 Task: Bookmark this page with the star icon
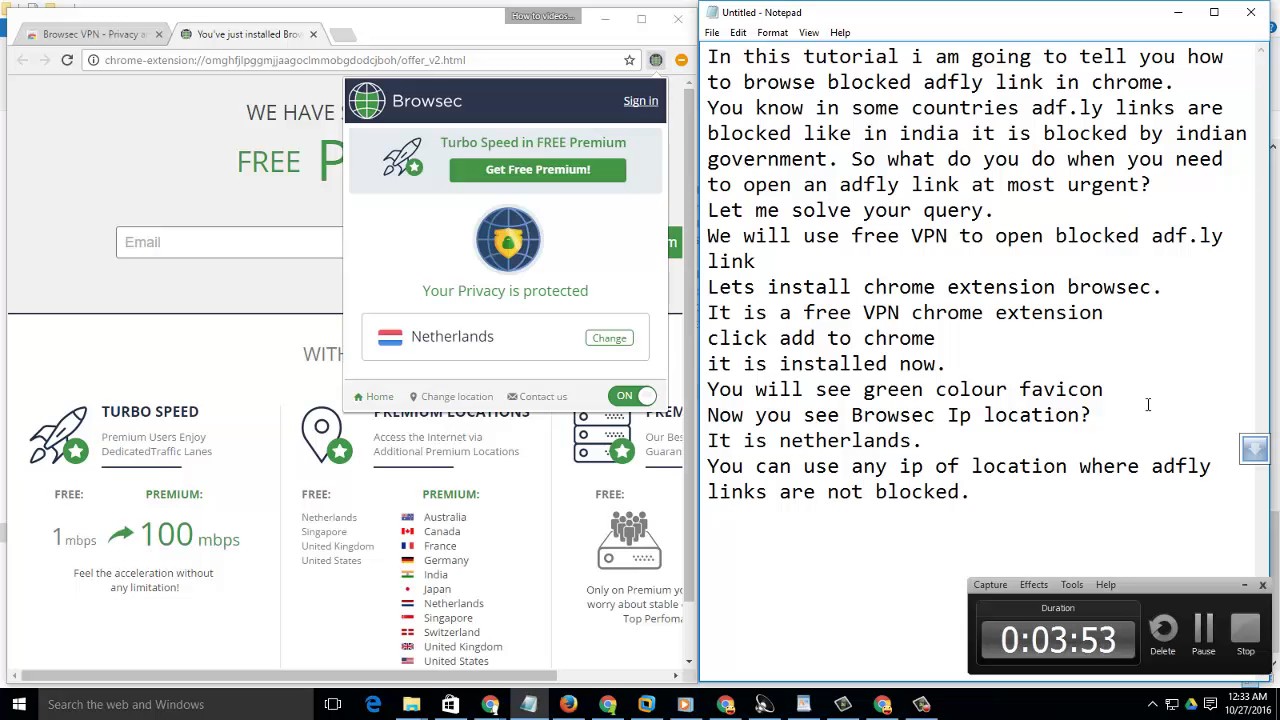pyautogui.click(x=629, y=60)
